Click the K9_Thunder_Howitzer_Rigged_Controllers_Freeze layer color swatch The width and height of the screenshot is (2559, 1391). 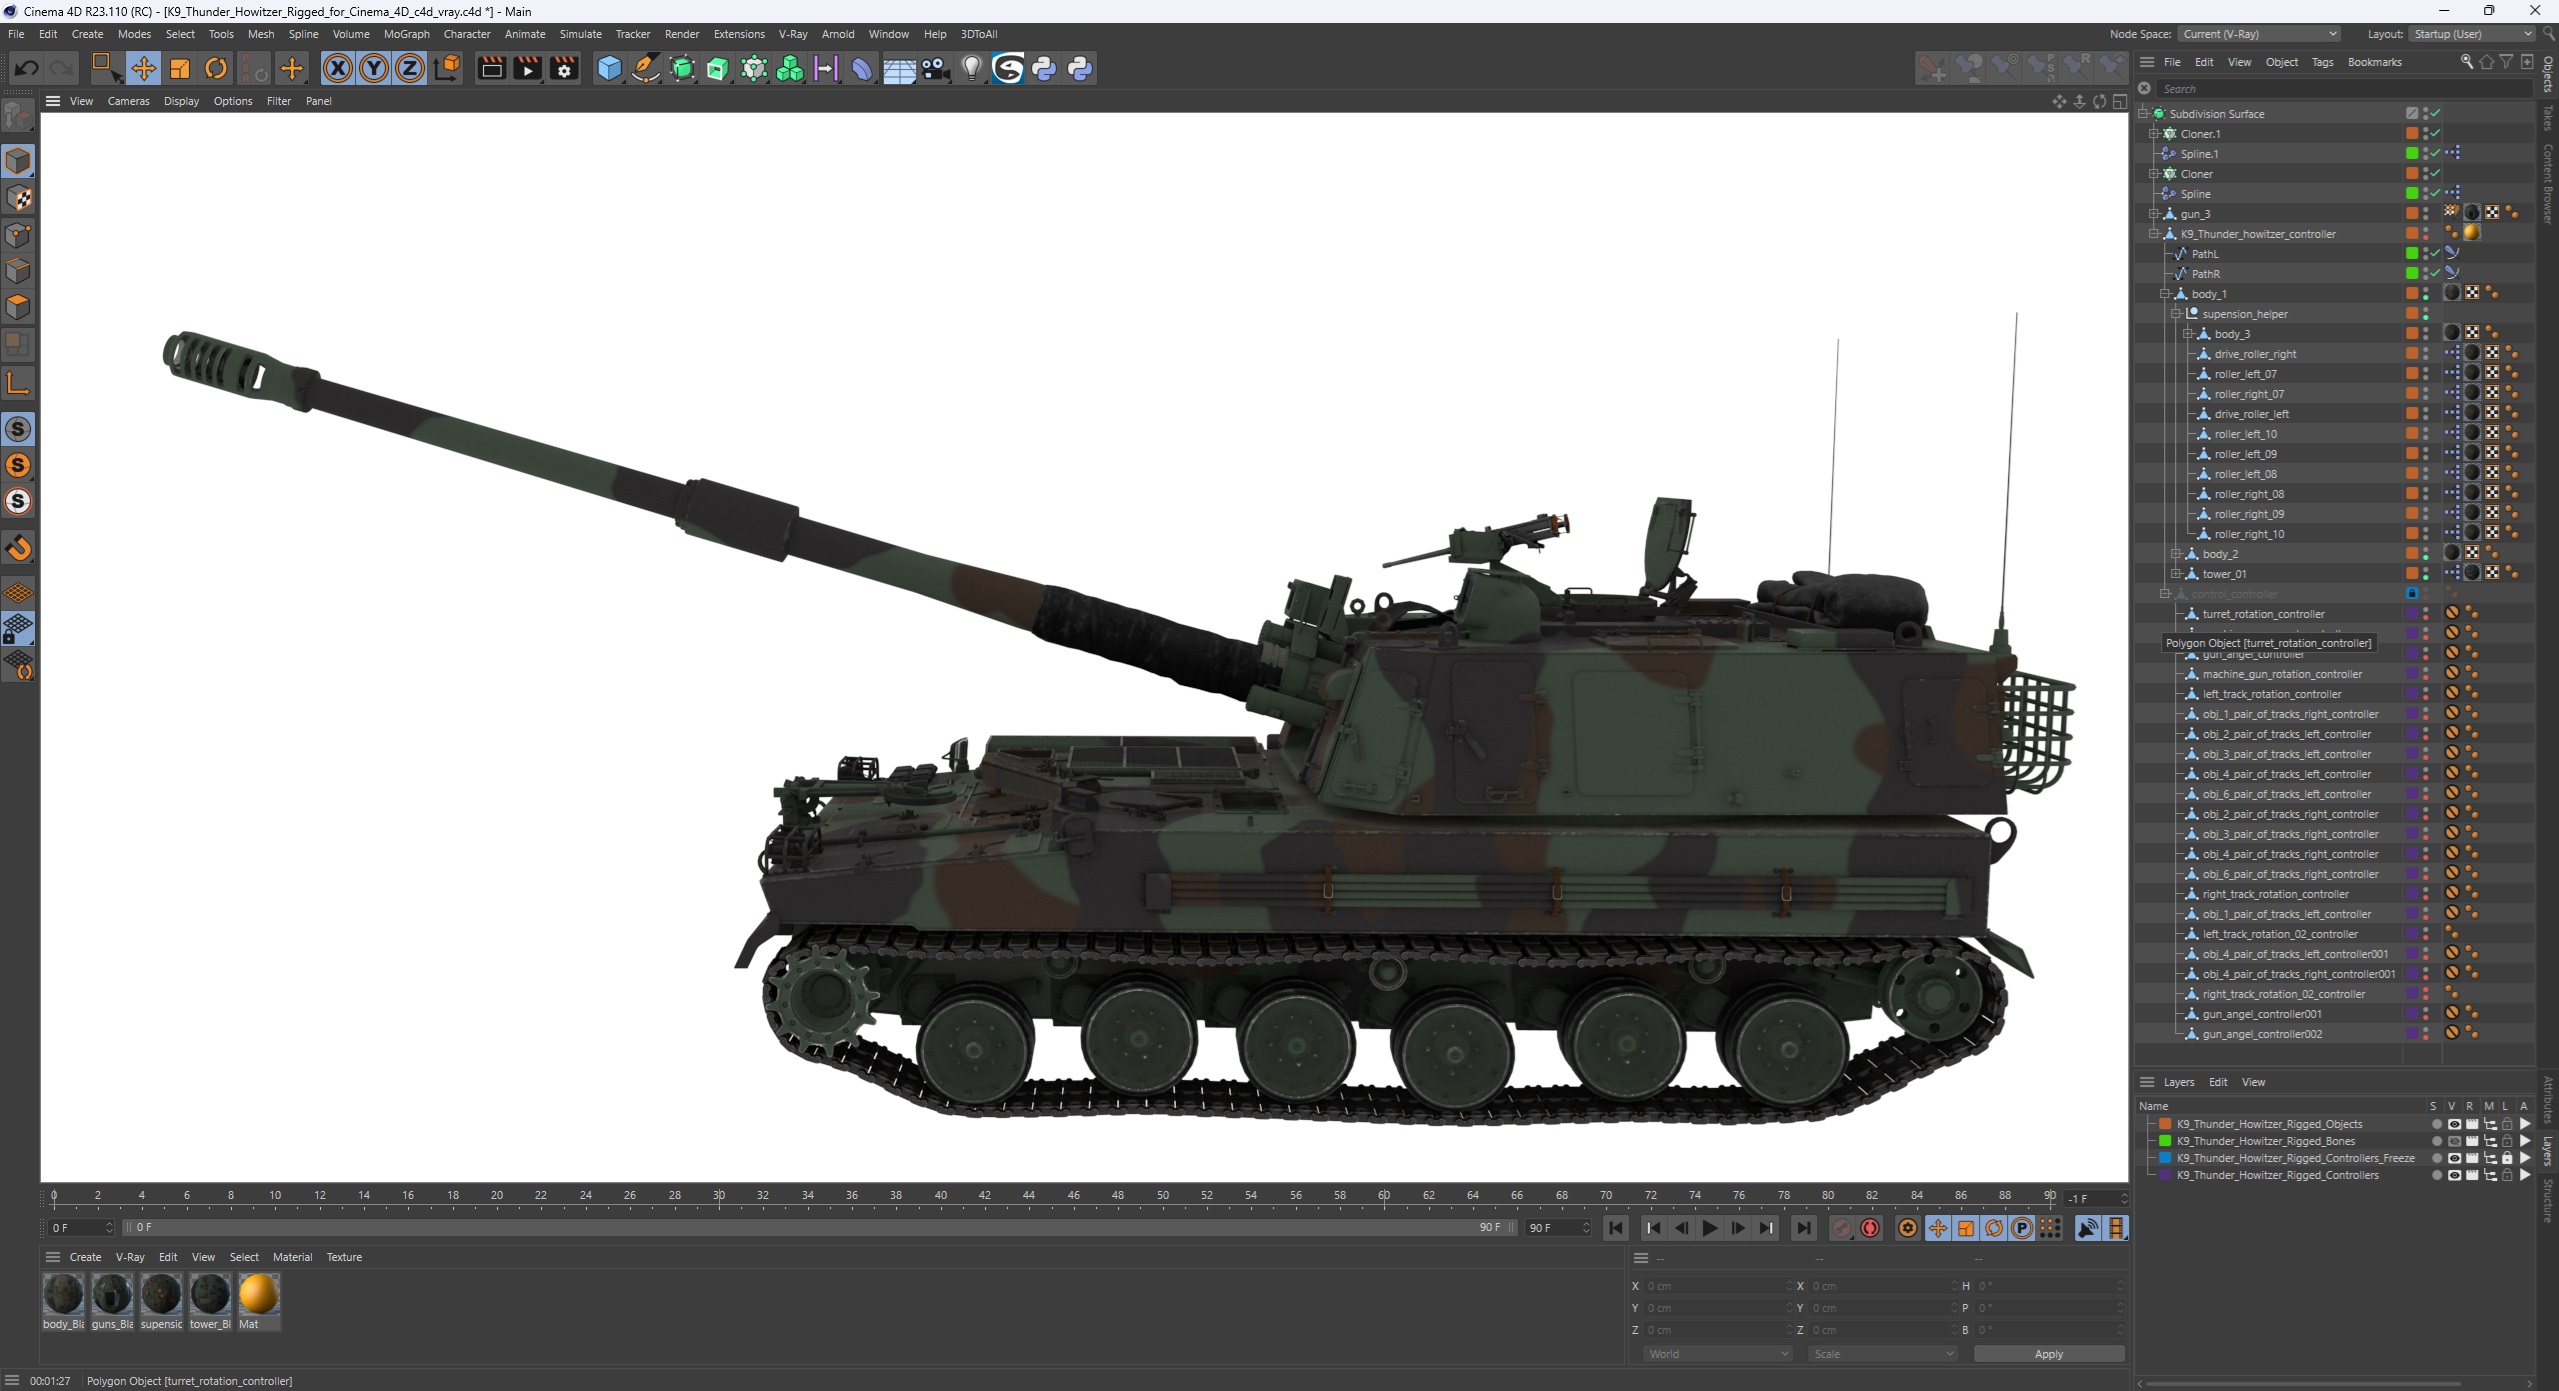click(2165, 1158)
